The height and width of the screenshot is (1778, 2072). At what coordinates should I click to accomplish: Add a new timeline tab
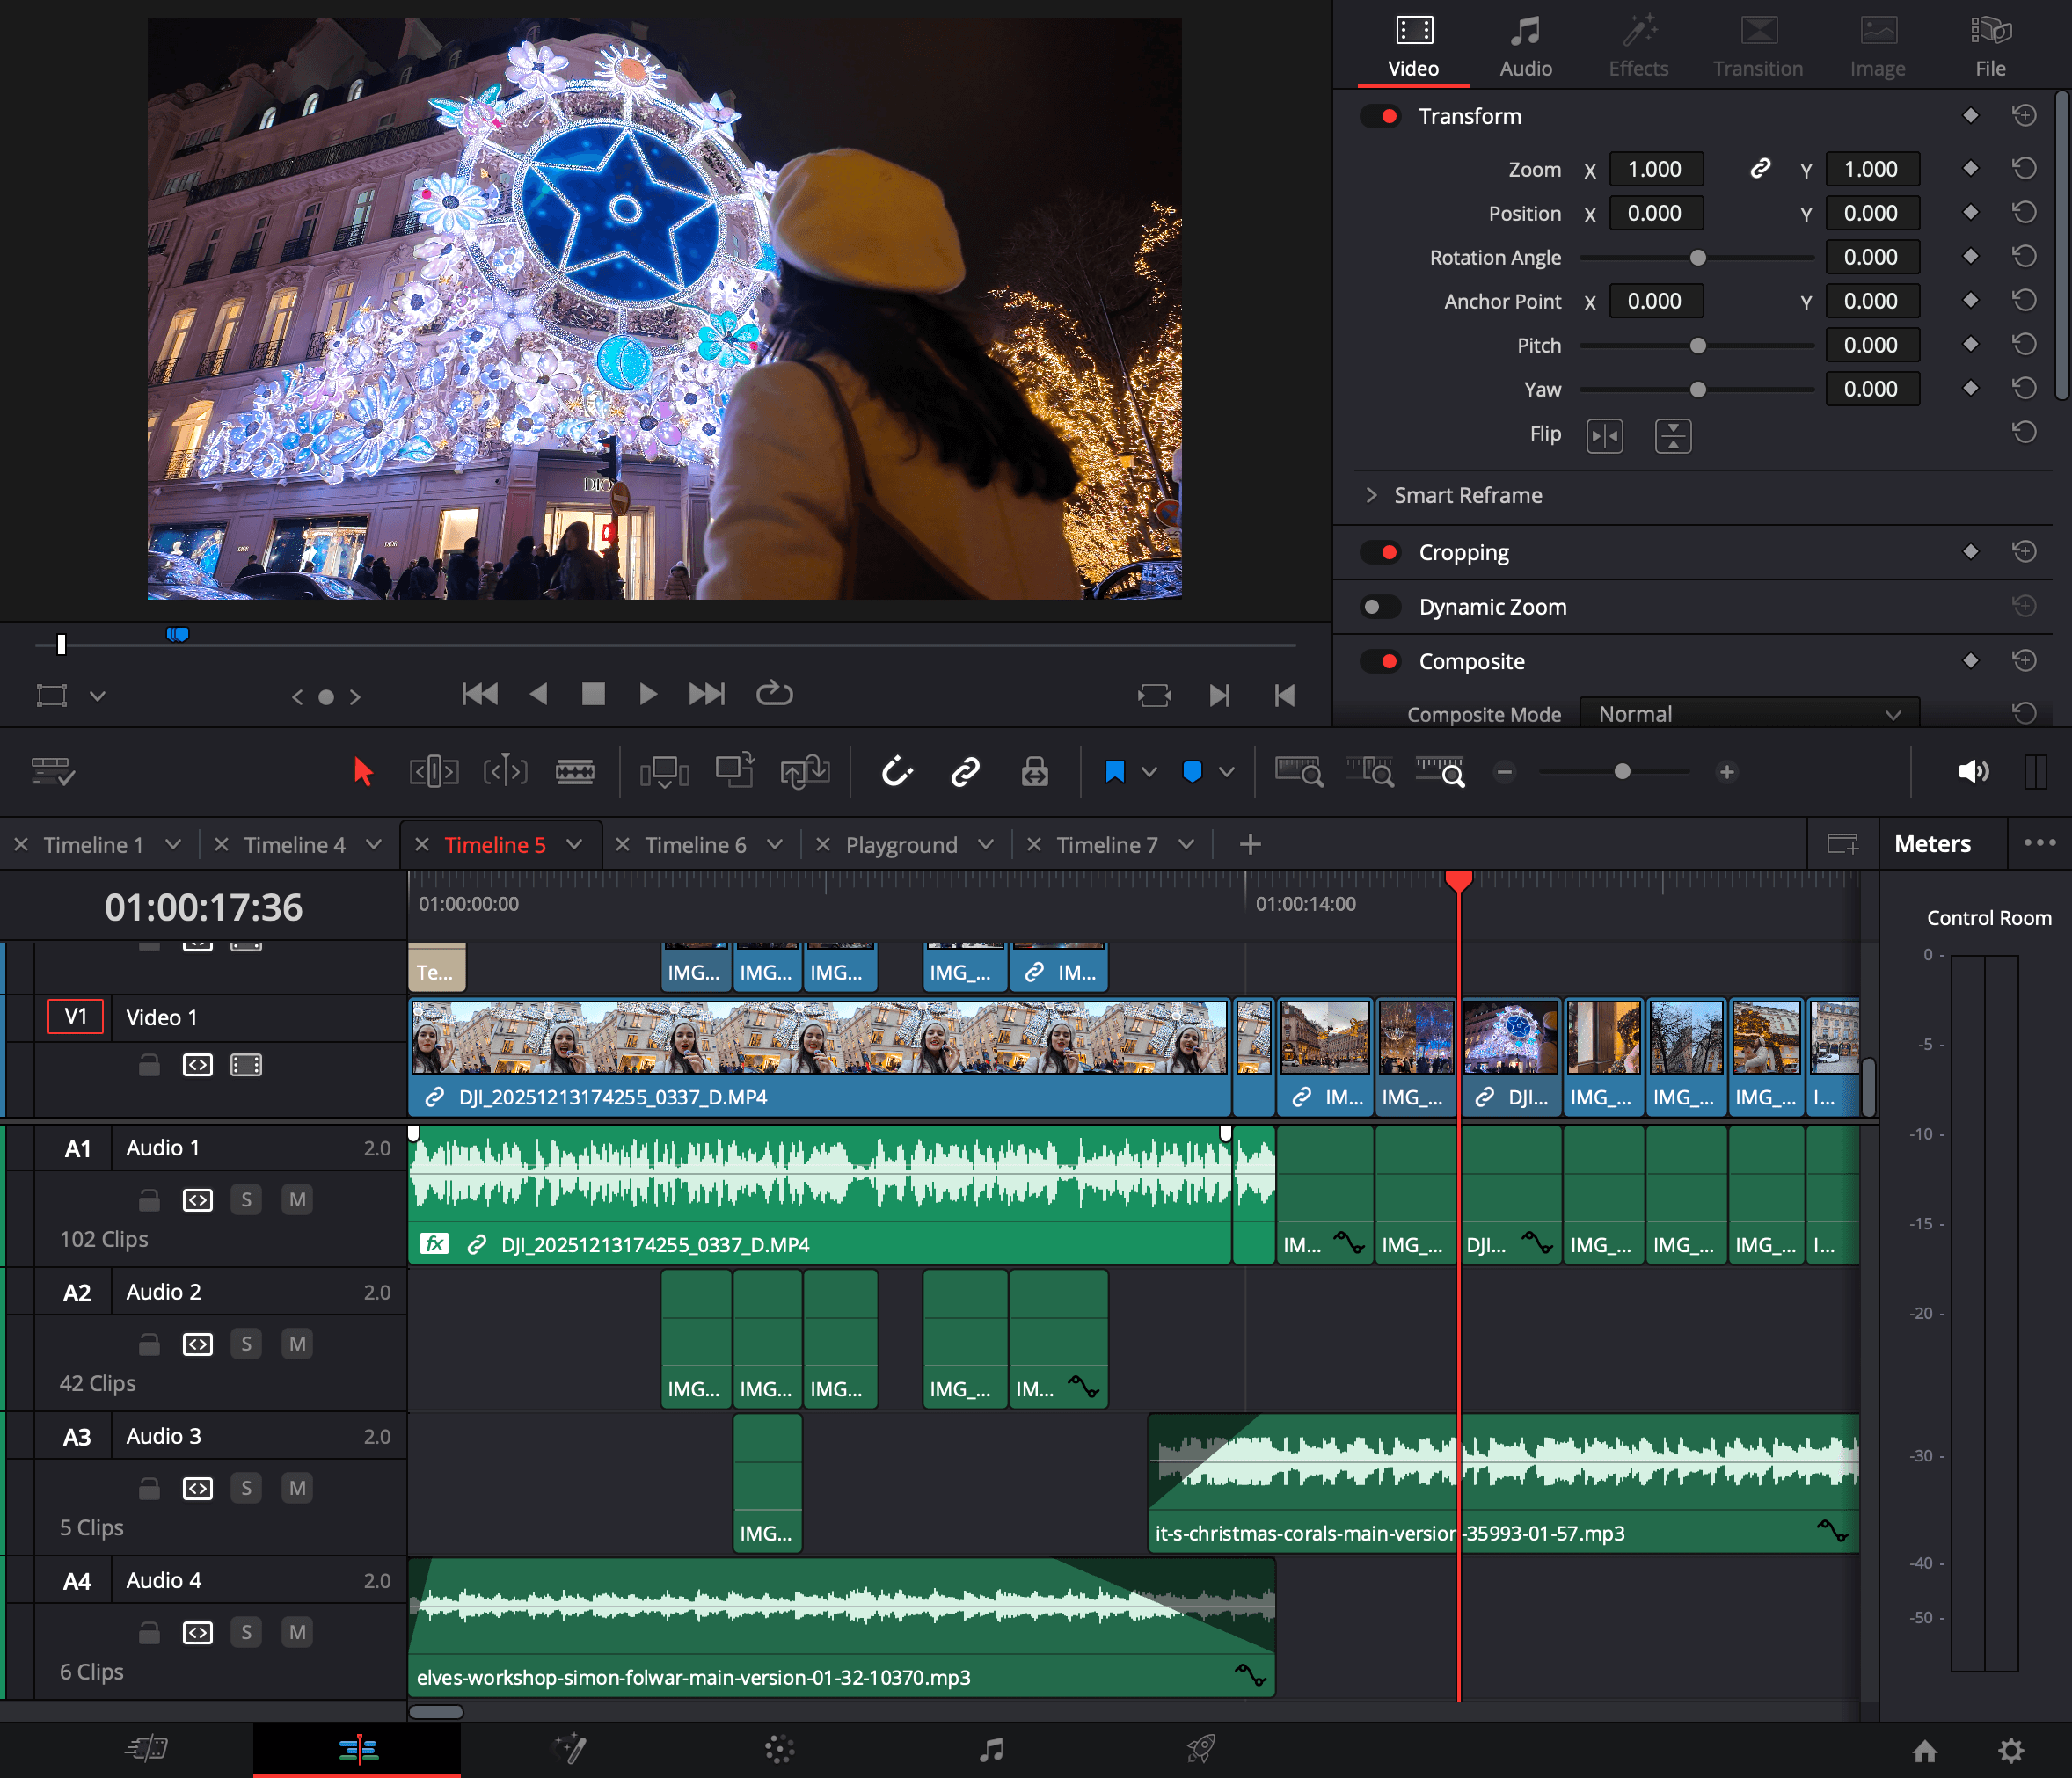point(1250,845)
